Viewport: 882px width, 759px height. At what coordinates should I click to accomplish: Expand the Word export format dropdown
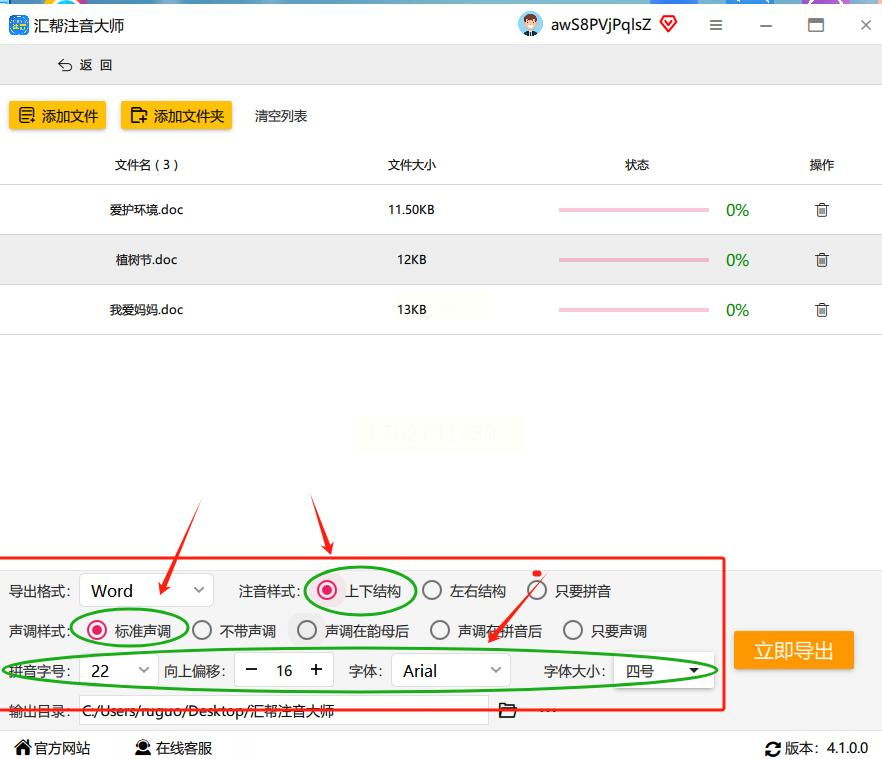click(x=146, y=590)
